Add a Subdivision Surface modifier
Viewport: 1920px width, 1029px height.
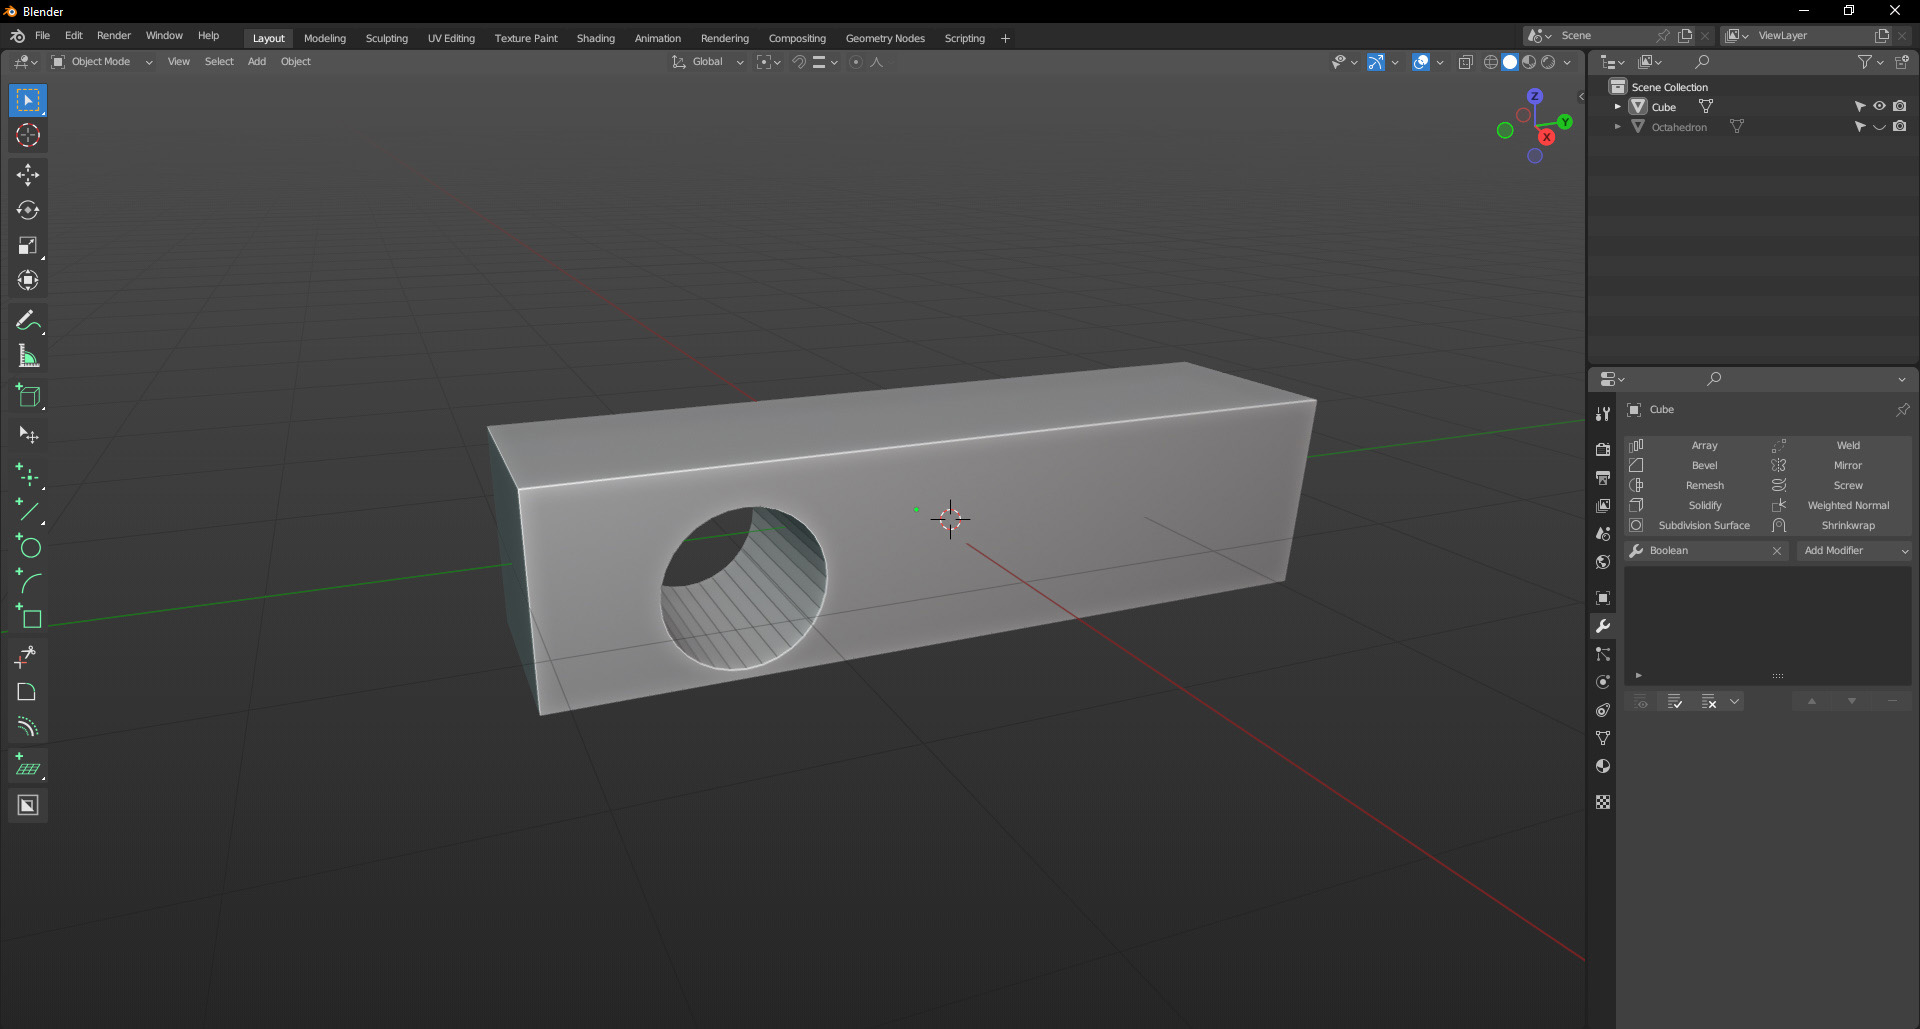[1703, 525]
